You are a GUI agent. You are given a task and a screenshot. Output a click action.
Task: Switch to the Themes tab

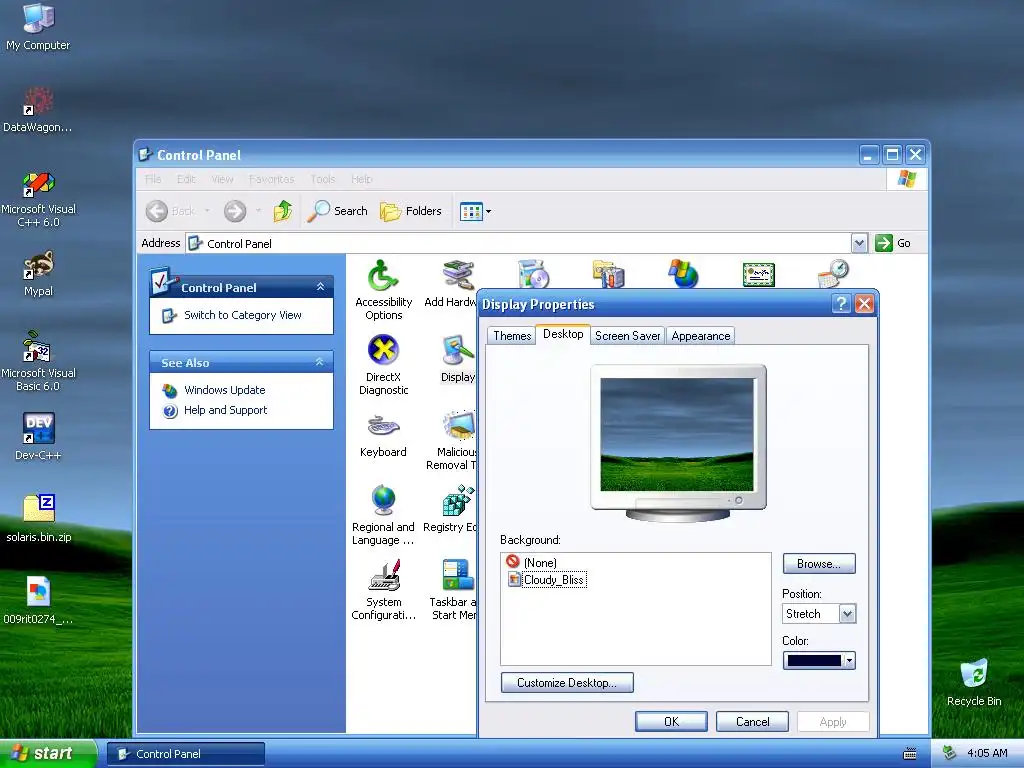coord(512,336)
